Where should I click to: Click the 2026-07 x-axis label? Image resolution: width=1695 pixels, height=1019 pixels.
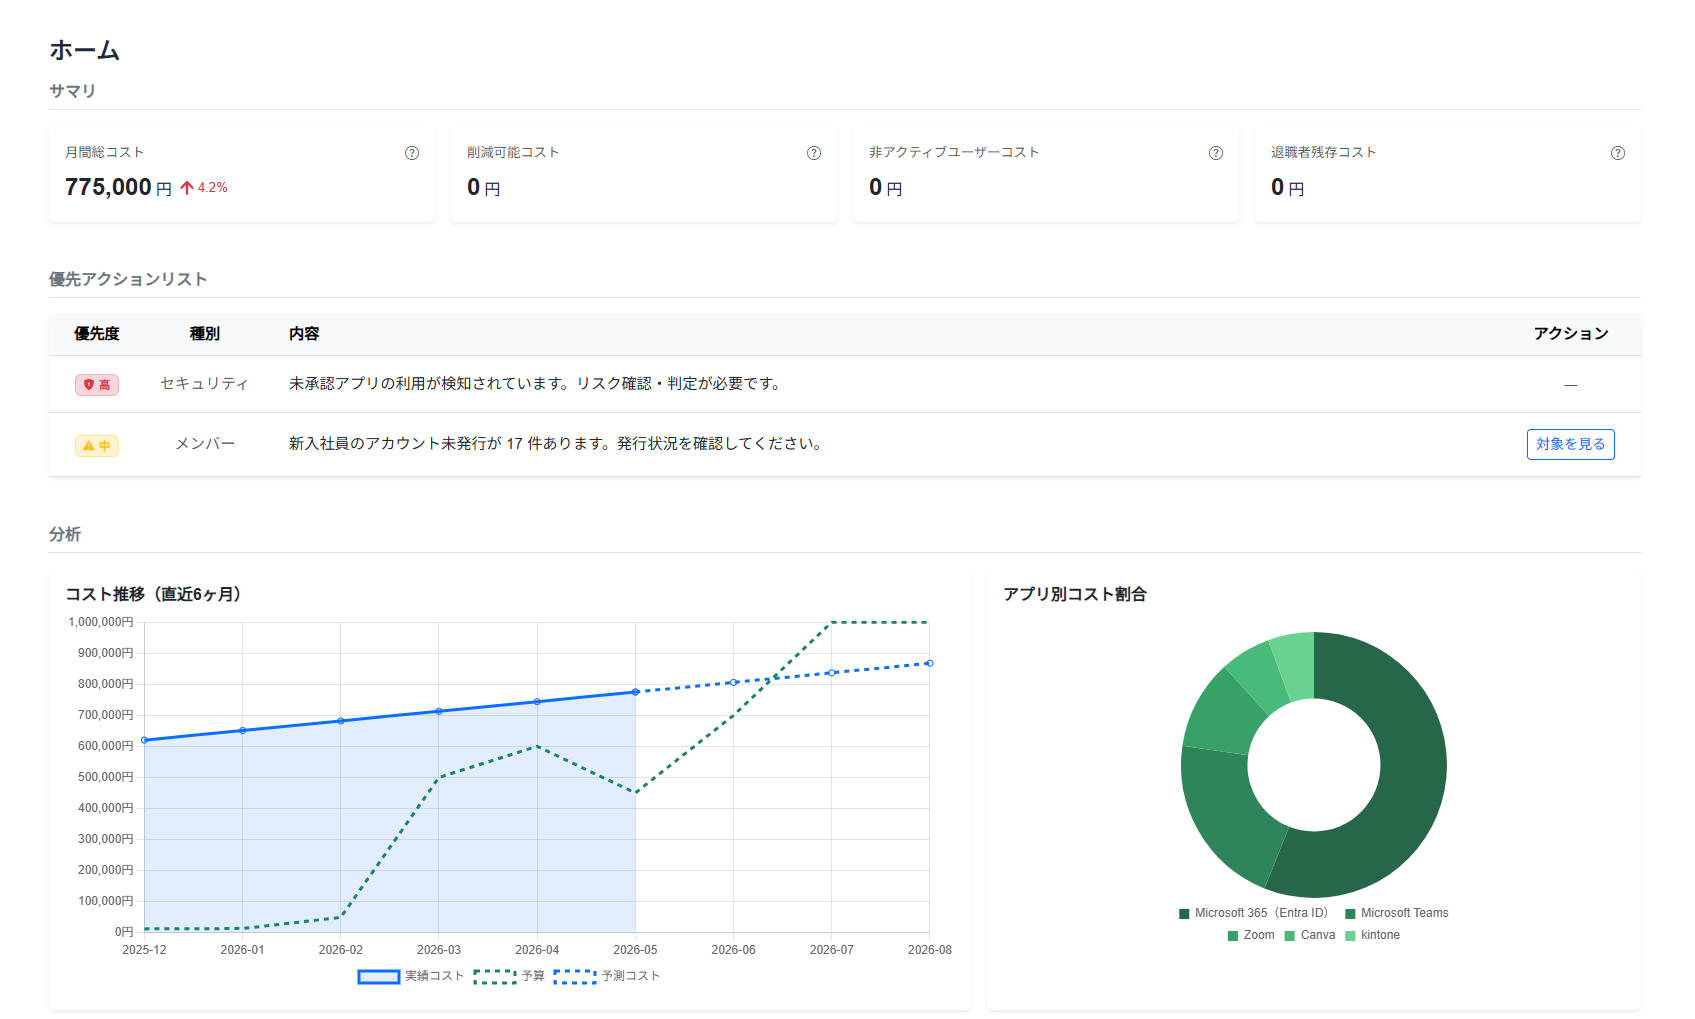tap(831, 950)
